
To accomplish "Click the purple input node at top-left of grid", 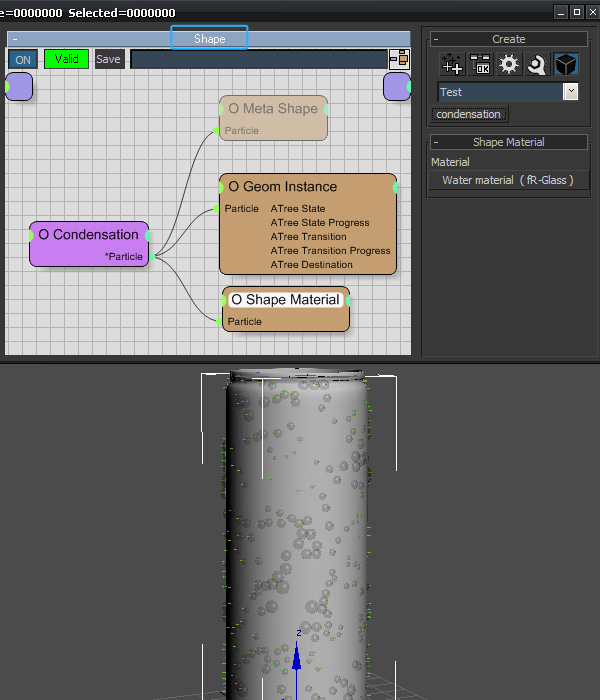I will [x=19, y=87].
